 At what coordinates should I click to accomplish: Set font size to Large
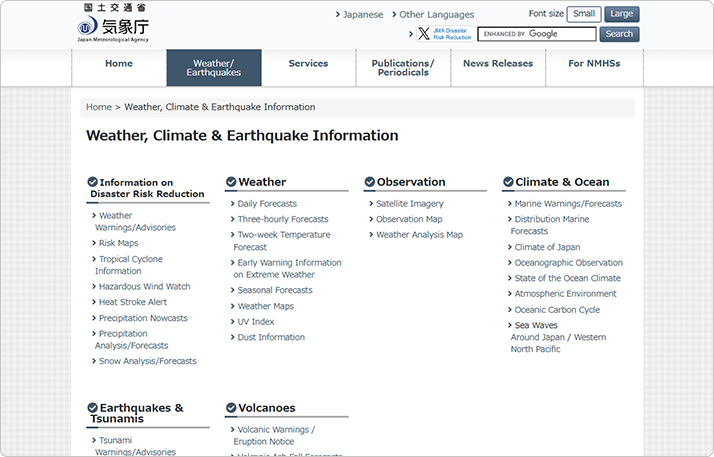pyautogui.click(x=622, y=14)
